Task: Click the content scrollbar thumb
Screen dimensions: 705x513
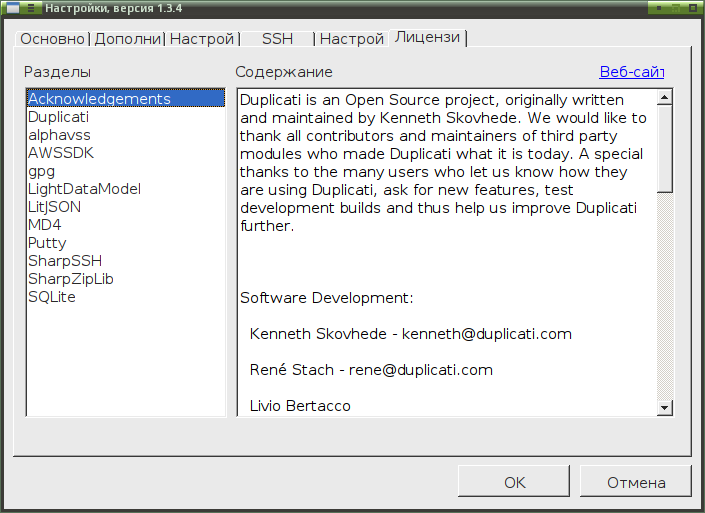Action: coord(665,149)
